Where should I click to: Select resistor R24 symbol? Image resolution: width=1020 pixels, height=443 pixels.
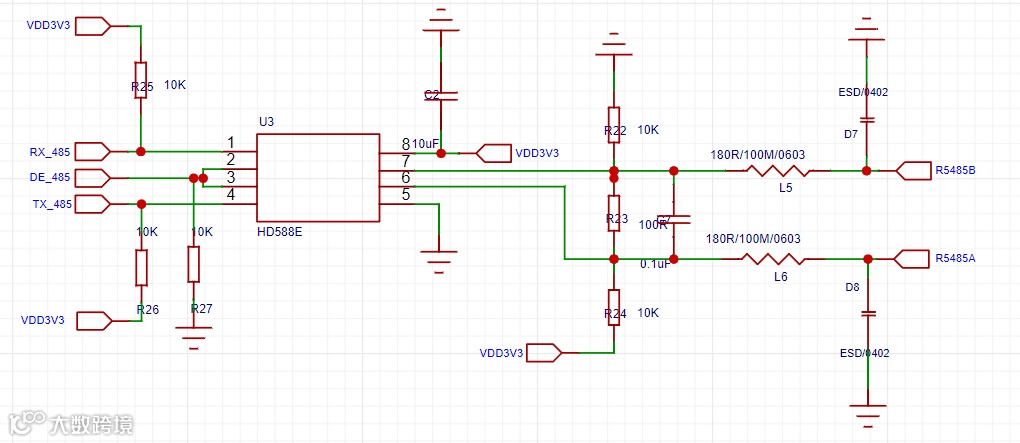pos(613,308)
